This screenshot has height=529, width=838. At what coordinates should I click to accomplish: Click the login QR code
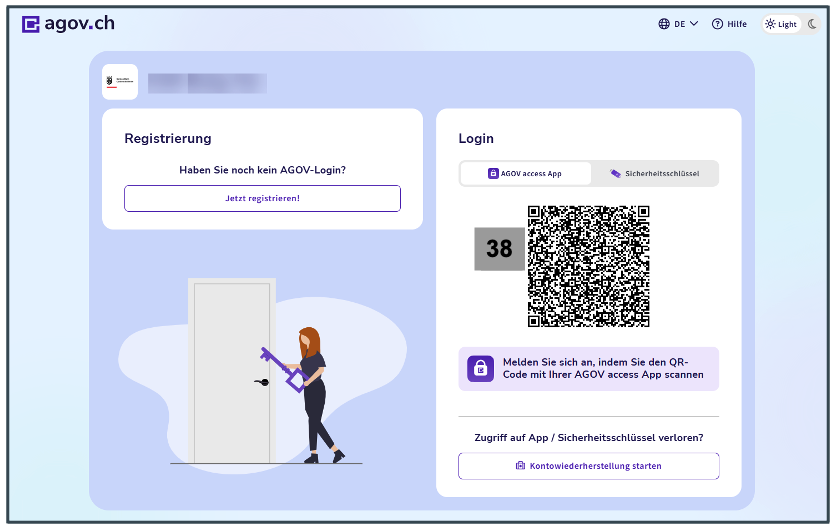[x=588, y=266]
